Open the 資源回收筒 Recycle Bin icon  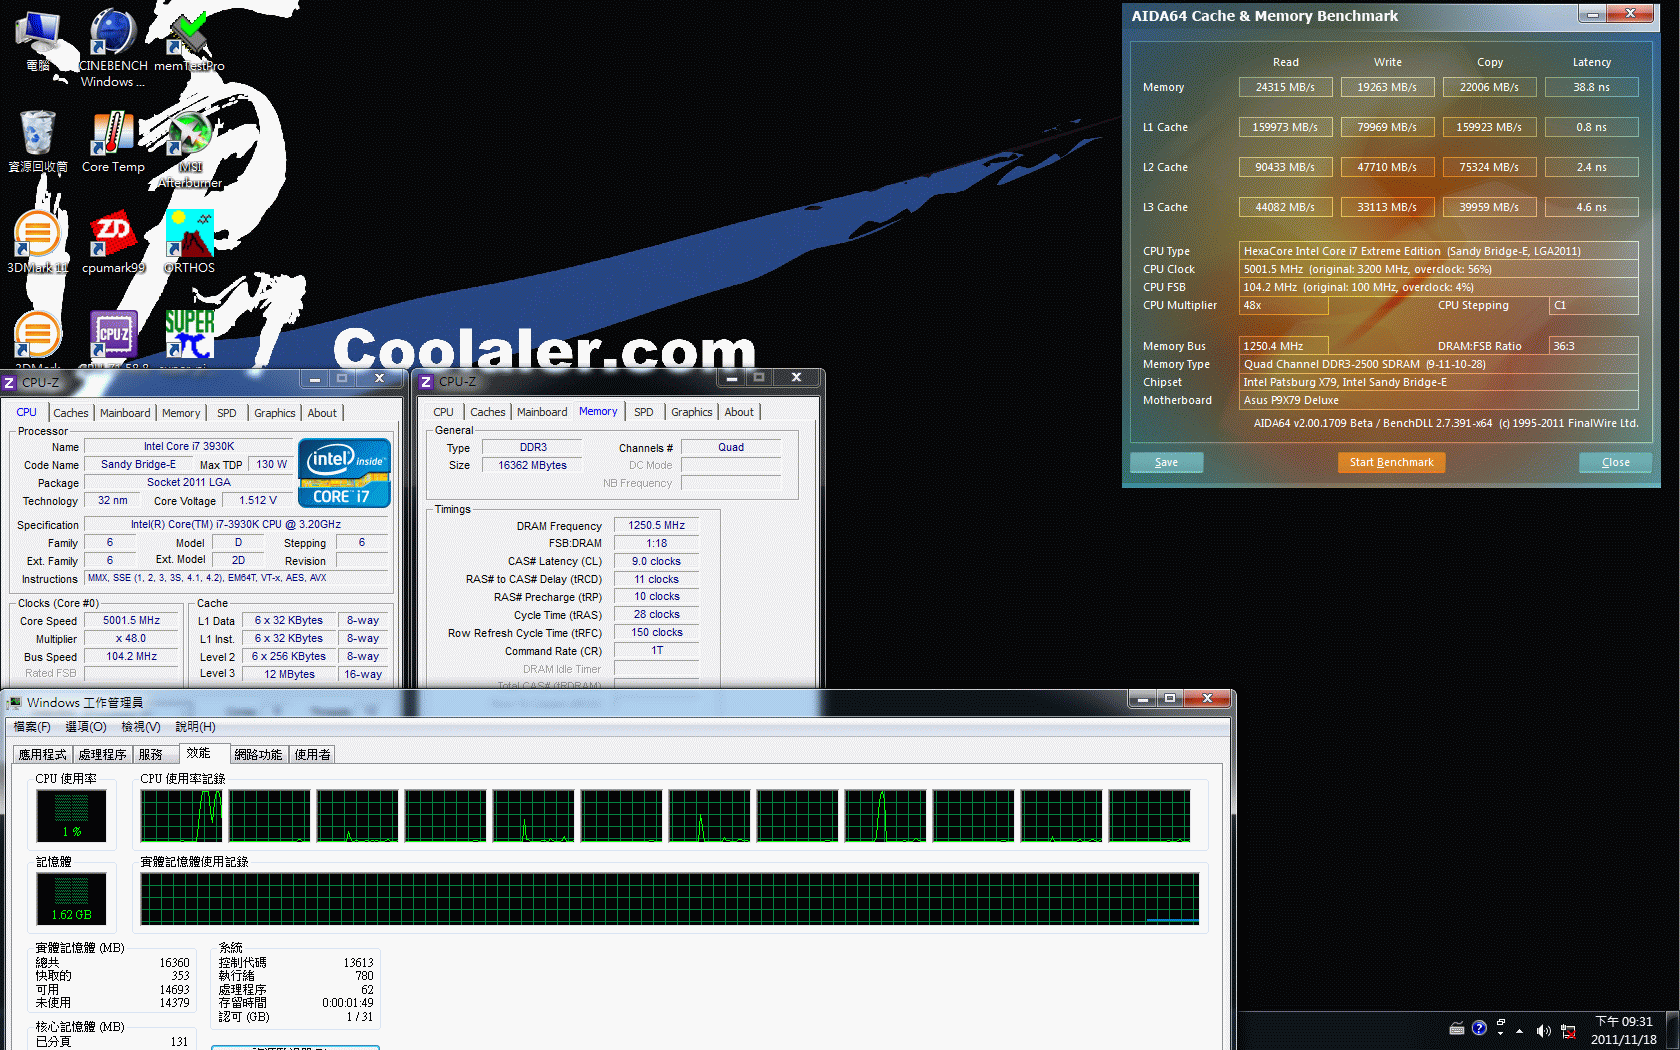coord(38,141)
